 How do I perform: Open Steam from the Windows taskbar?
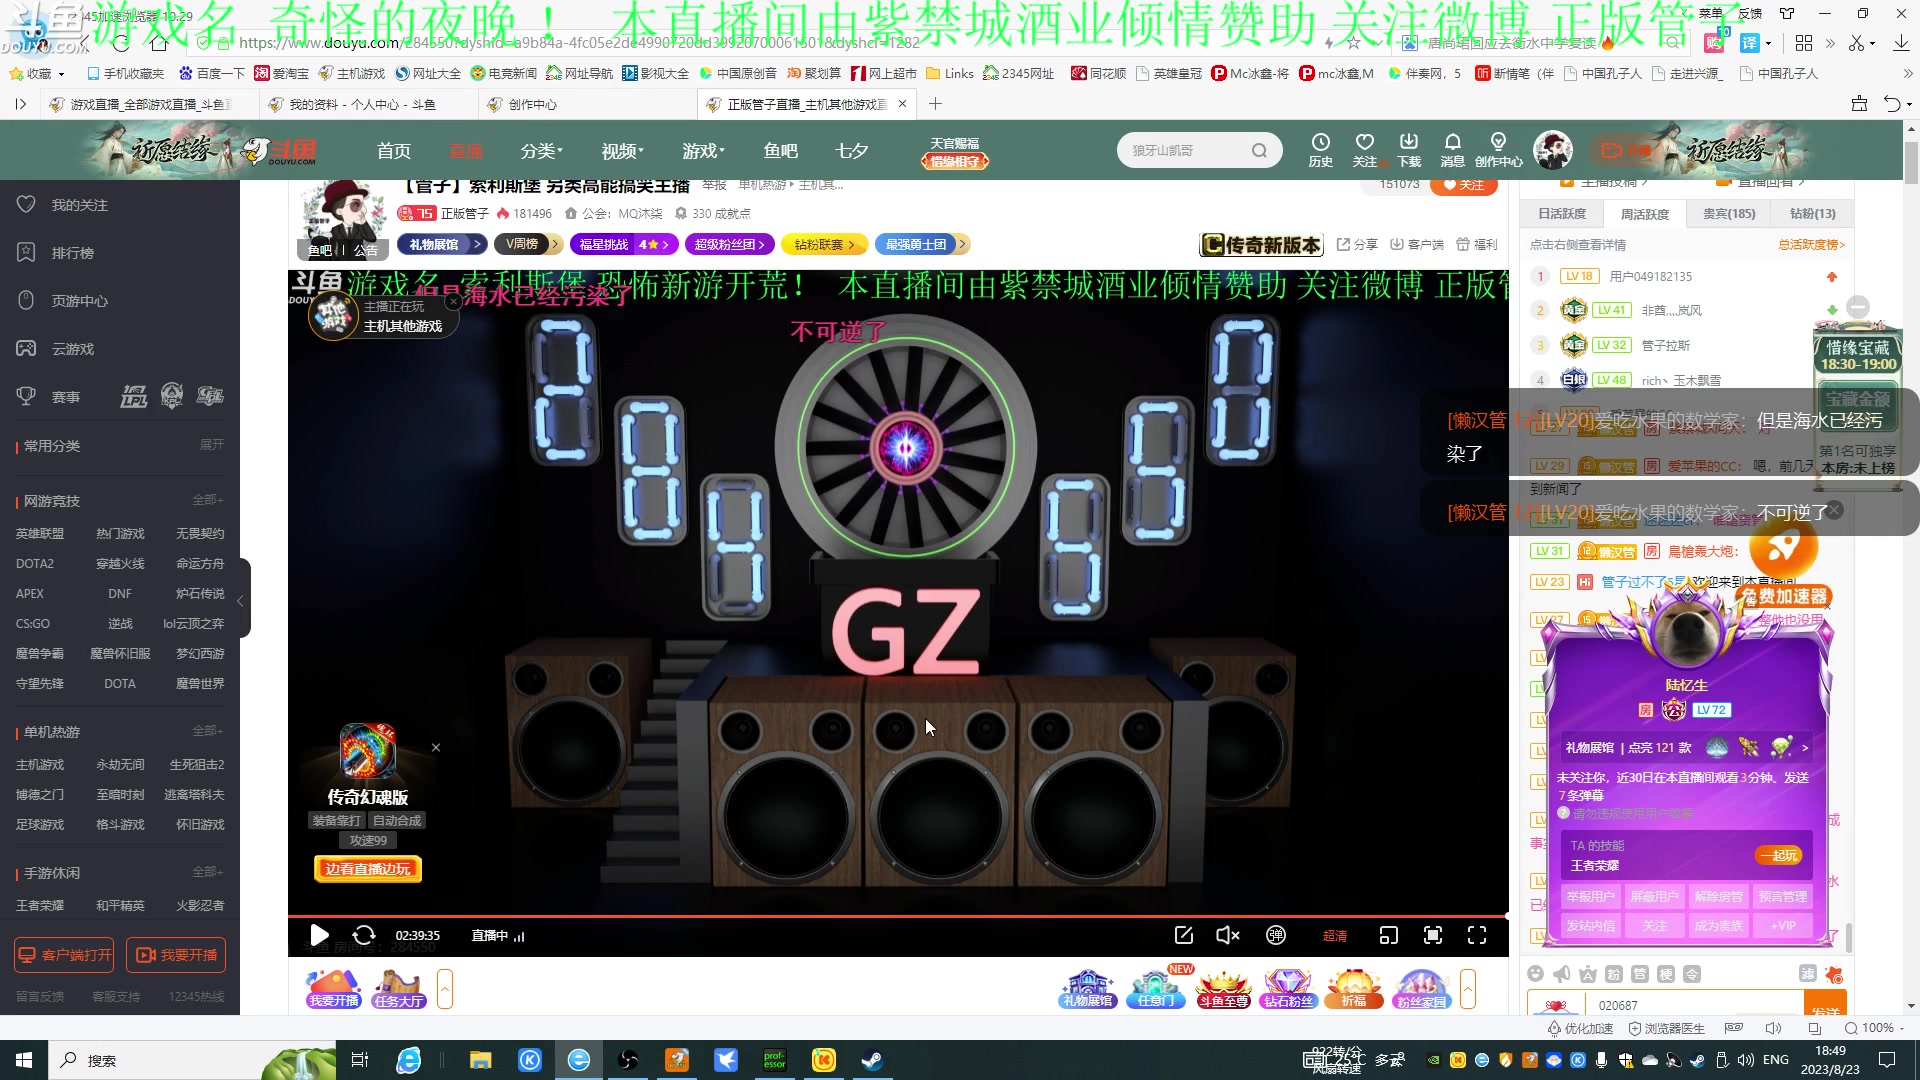(872, 1060)
